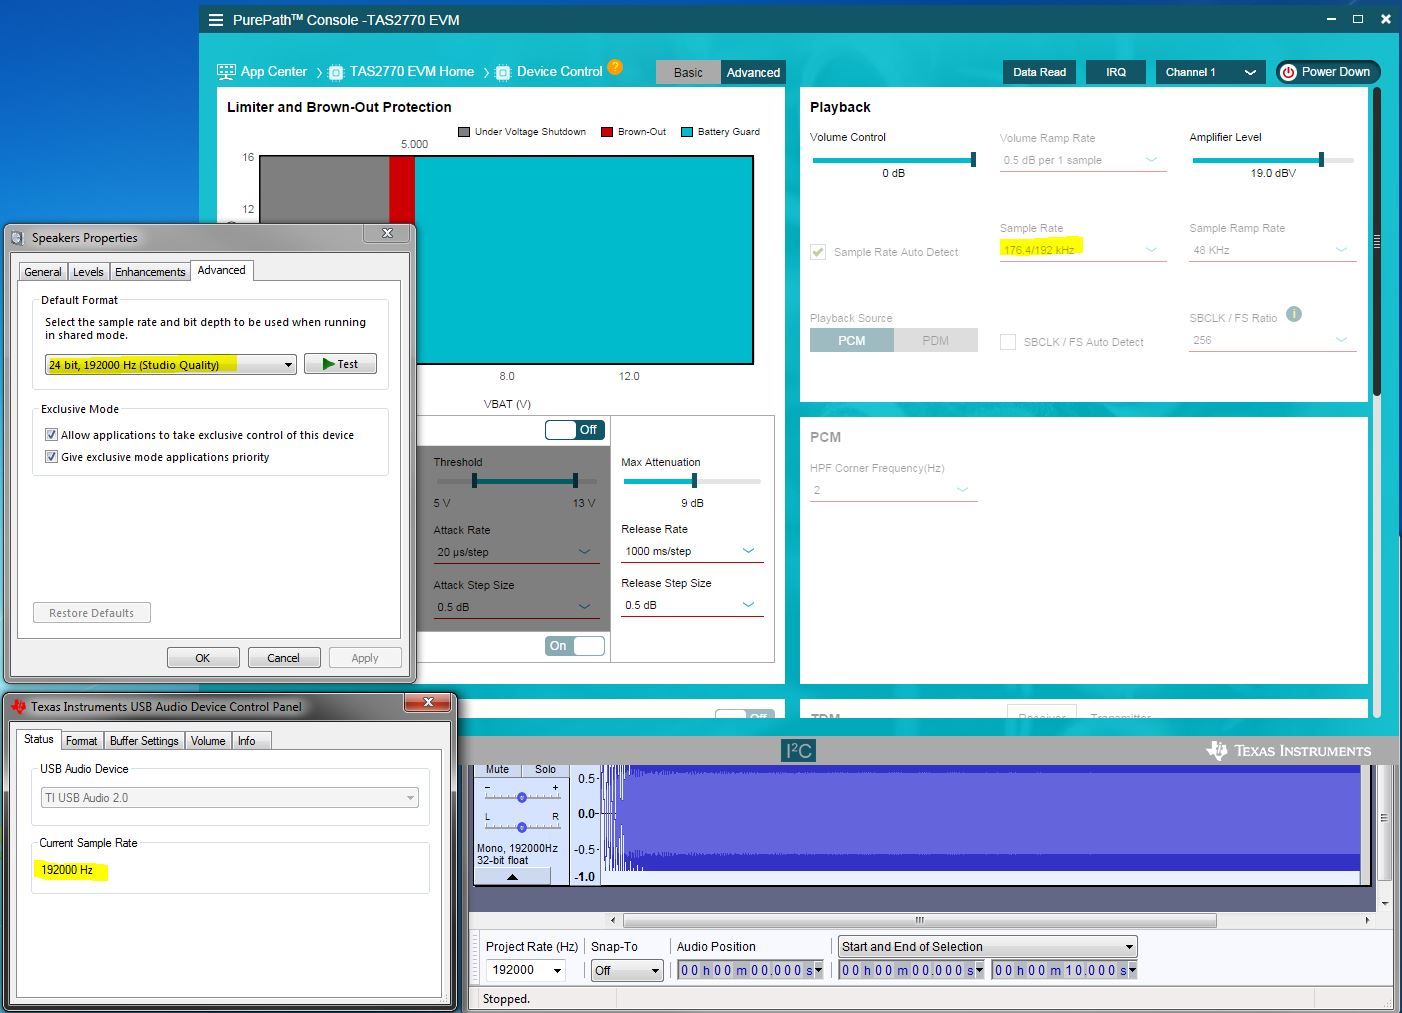Click the Brown-Out red legend swatch
1402x1013 pixels.
607,132
